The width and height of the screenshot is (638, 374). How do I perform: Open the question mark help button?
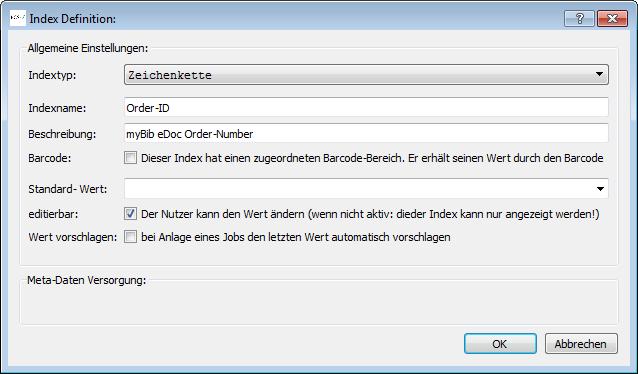(579, 19)
